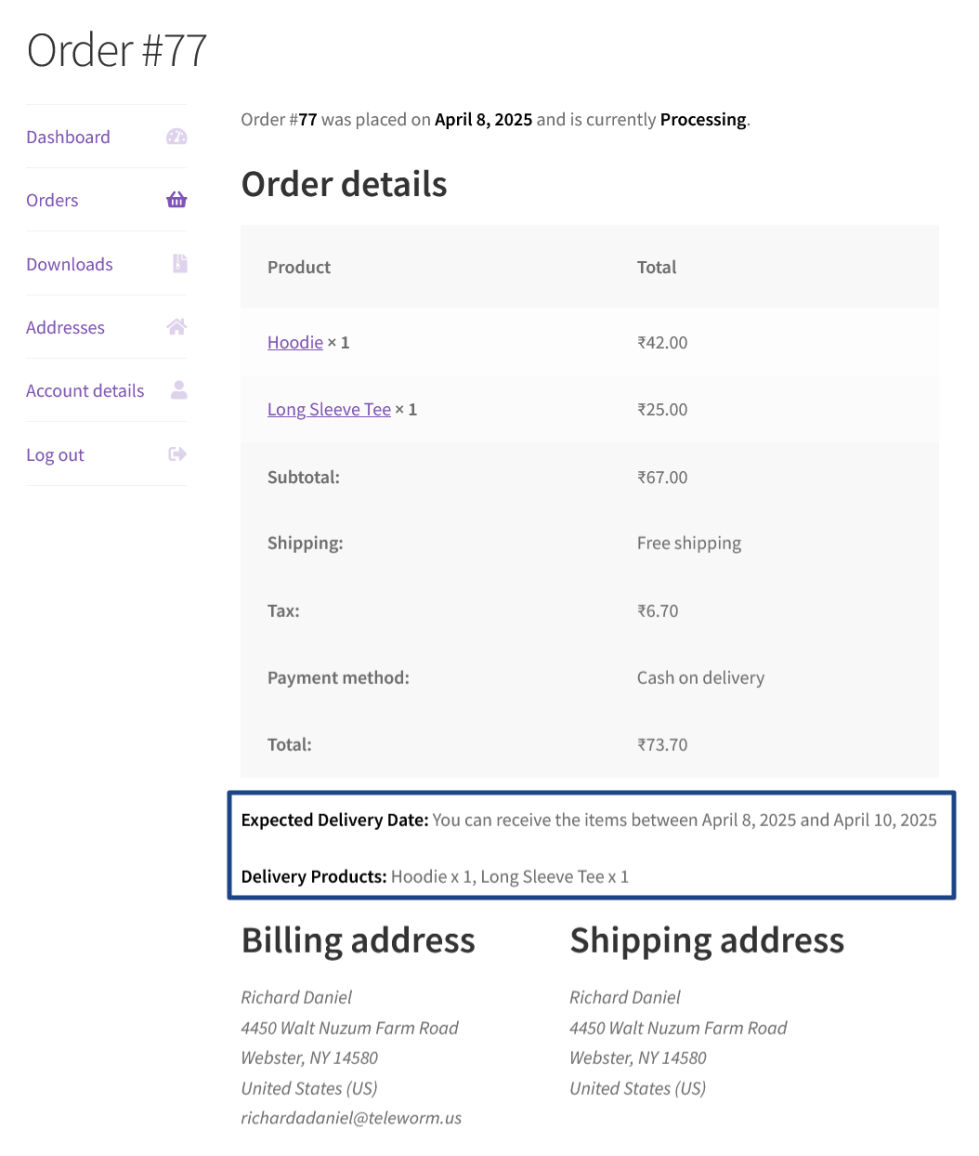Click the Downloads file icon
Screen dimensions: 979x1156
(x=179, y=264)
